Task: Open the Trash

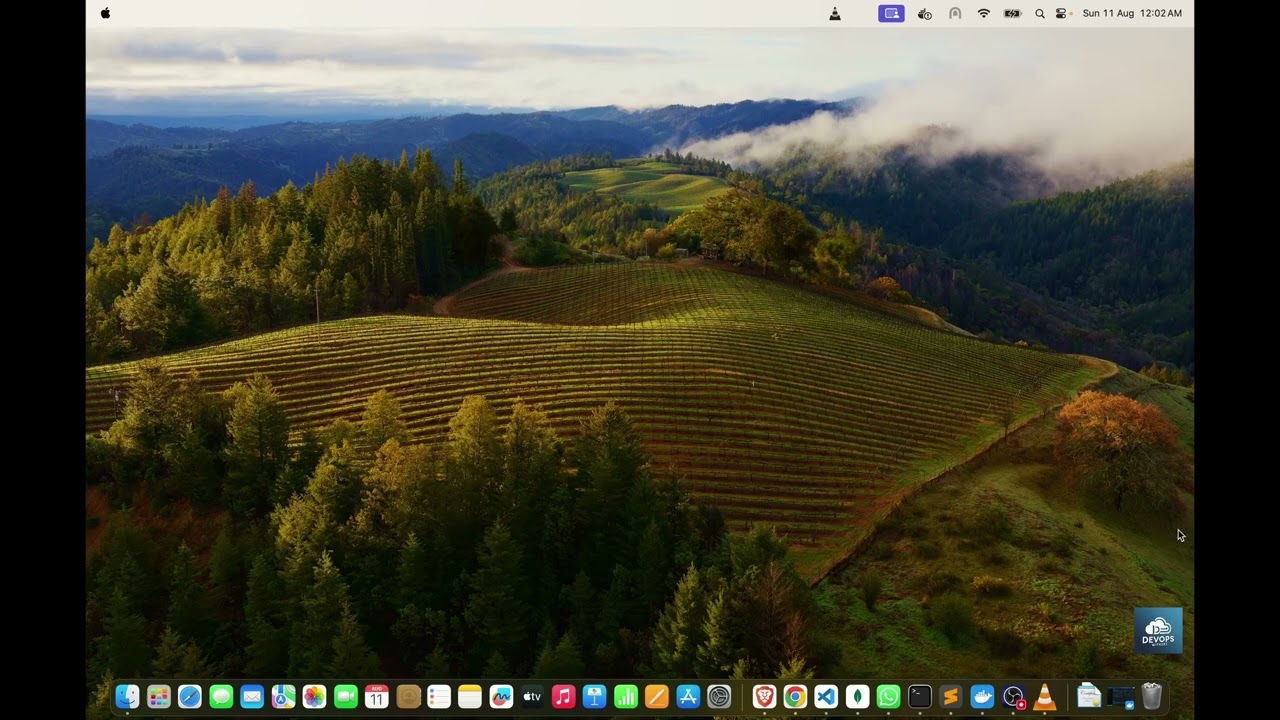Action: click(1152, 696)
